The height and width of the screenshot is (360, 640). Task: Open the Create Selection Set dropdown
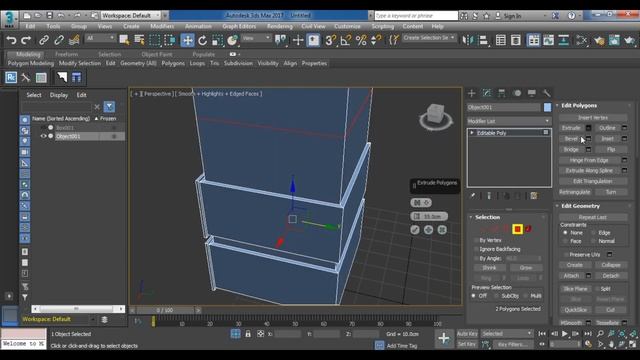coord(429,38)
